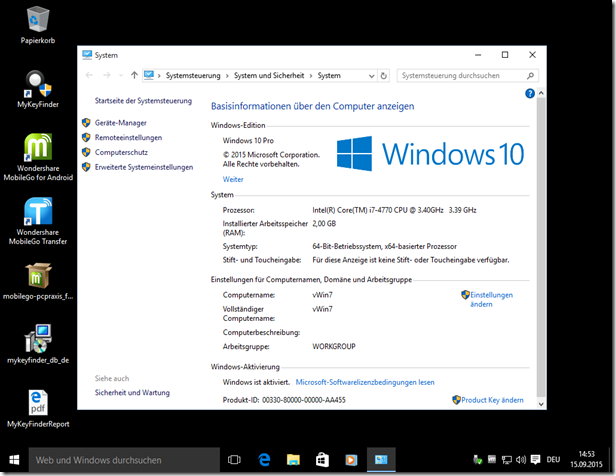Click the computer icon in address bar
The width and height of the screenshot is (616, 476).
pyautogui.click(x=149, y=75)
